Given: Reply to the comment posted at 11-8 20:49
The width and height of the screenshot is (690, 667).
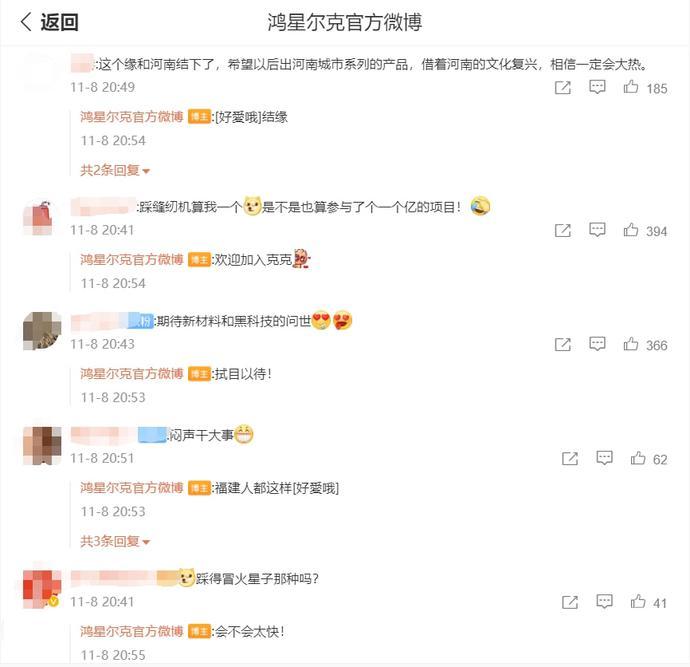Looking at the screenshot, I should point(597,87).
